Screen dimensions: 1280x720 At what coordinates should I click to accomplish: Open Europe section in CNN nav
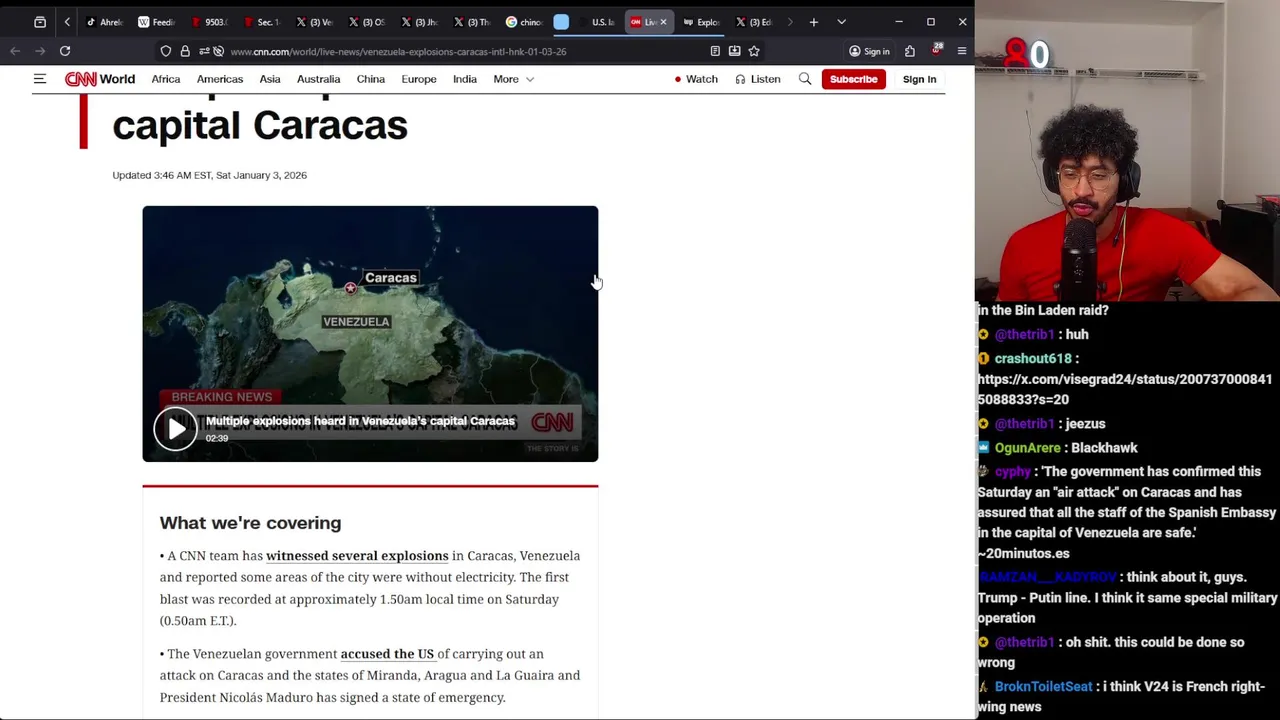pyautogui.click(x=419, y=79)
